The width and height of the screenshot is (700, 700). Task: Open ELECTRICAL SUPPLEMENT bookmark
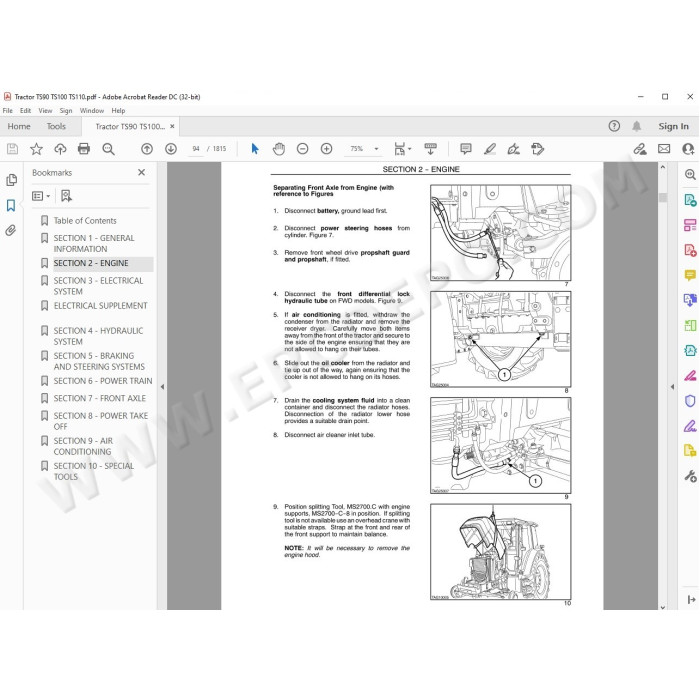(100, 306)
